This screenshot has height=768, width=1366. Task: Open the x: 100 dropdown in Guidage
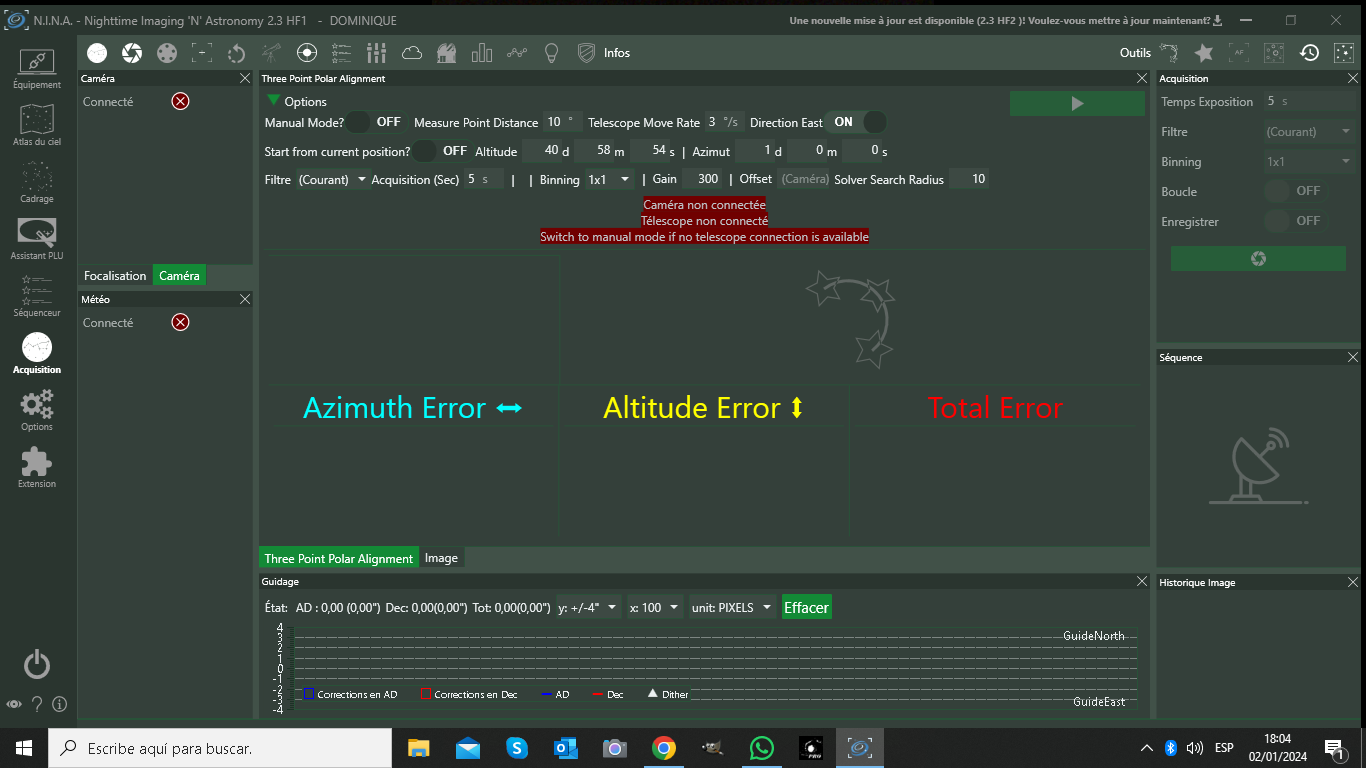click(x=655, y=607)
